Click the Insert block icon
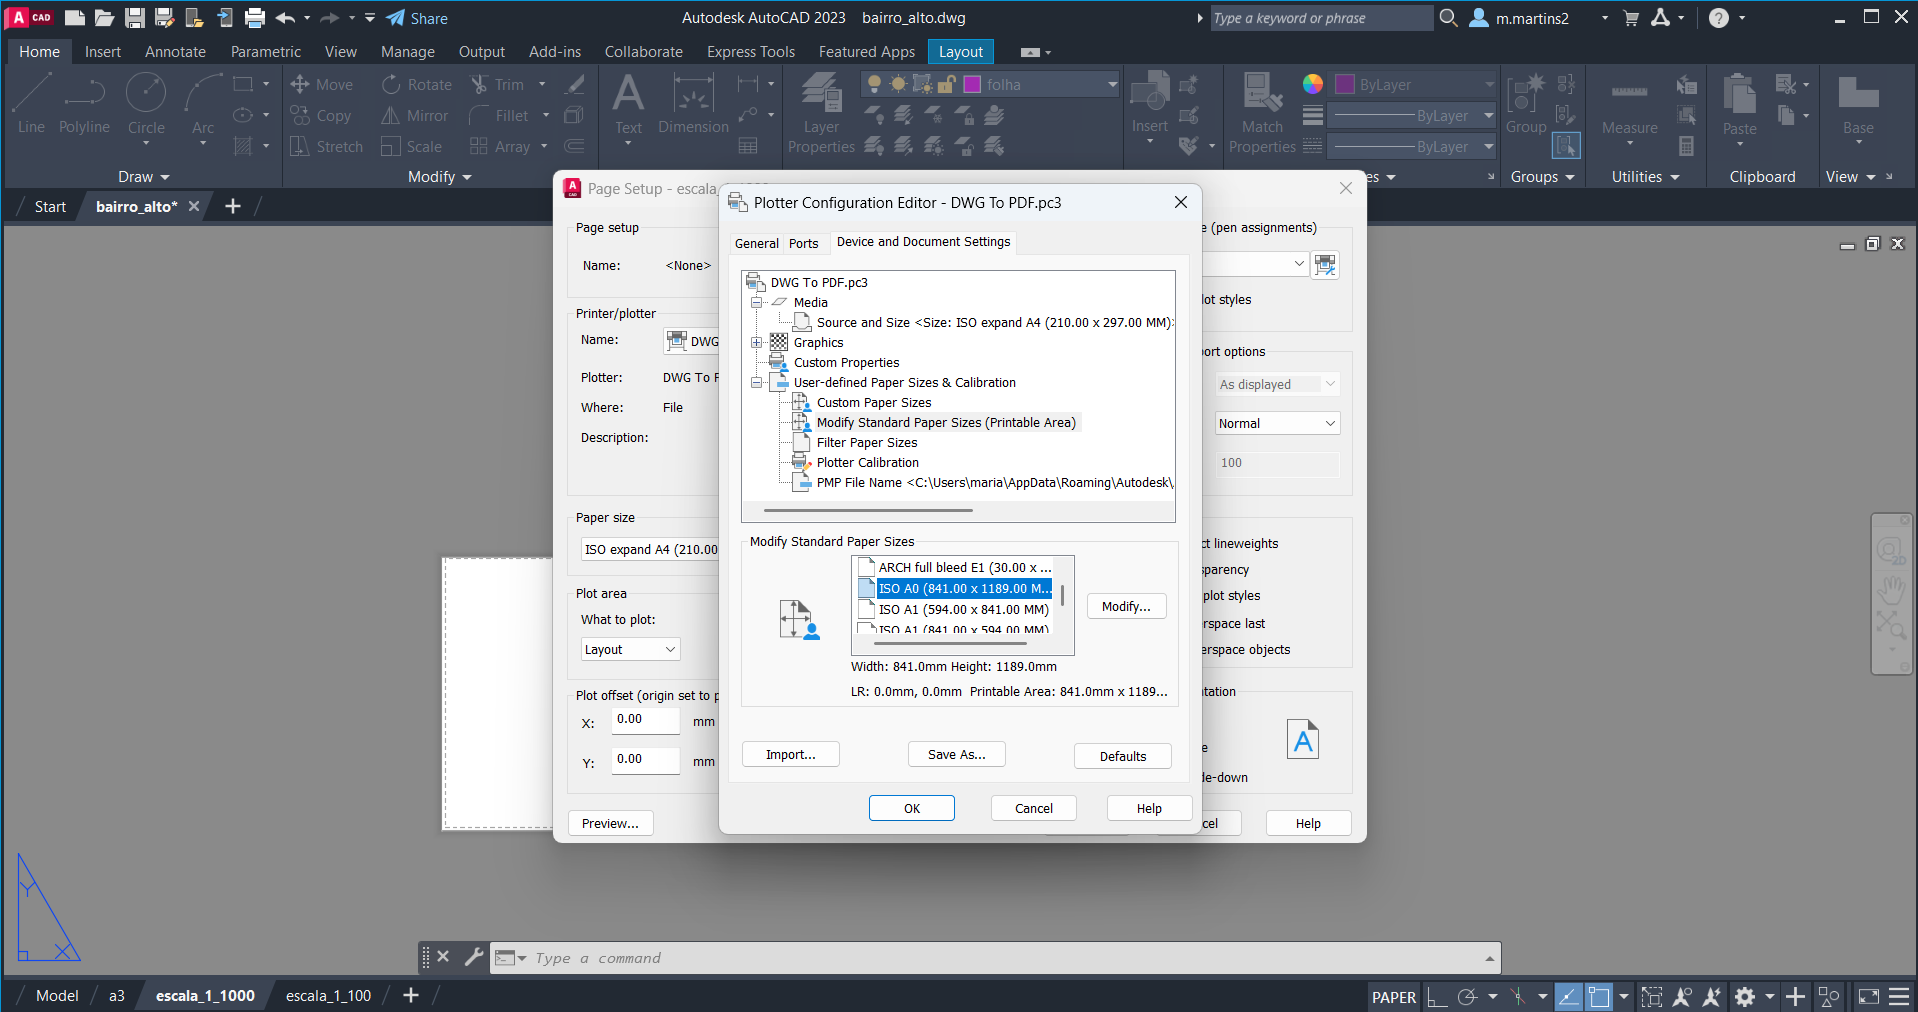Viewport: 1918px width, 1012px height. click(1150, 104)
